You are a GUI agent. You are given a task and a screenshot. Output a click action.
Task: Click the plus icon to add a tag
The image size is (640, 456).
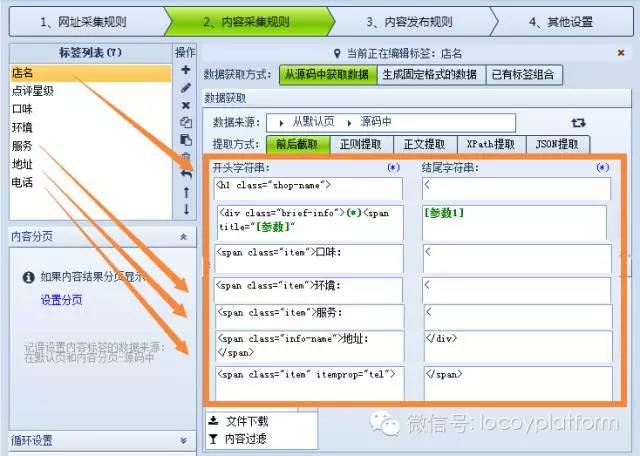point(186,70)
